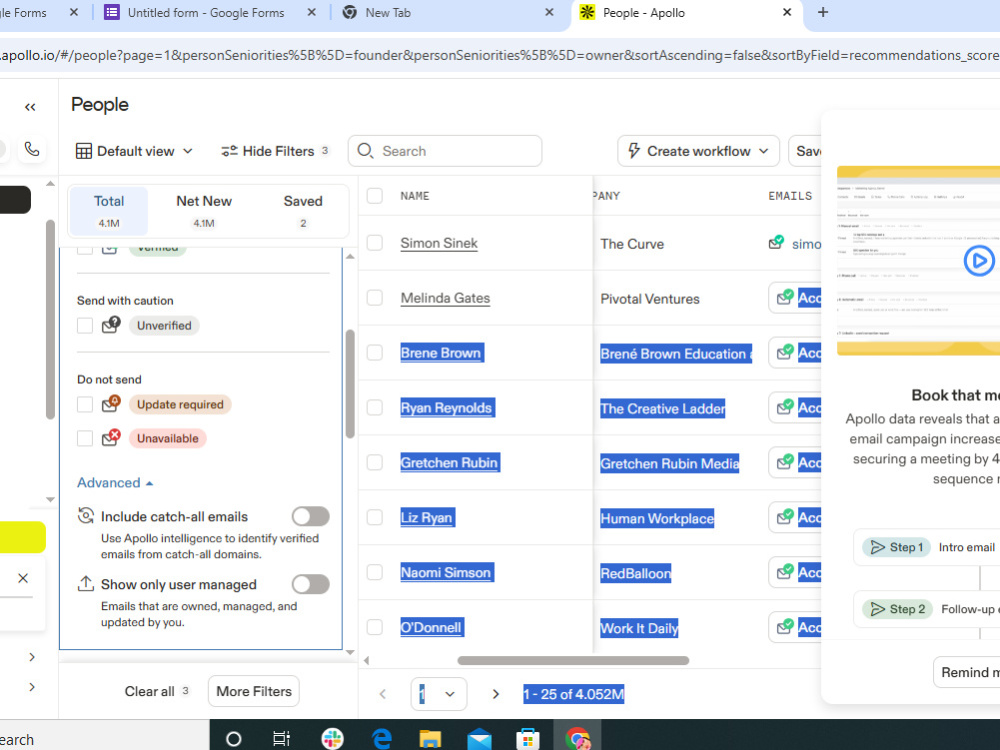
Task: Check the Unverified email filter
Action: [85, 325]
